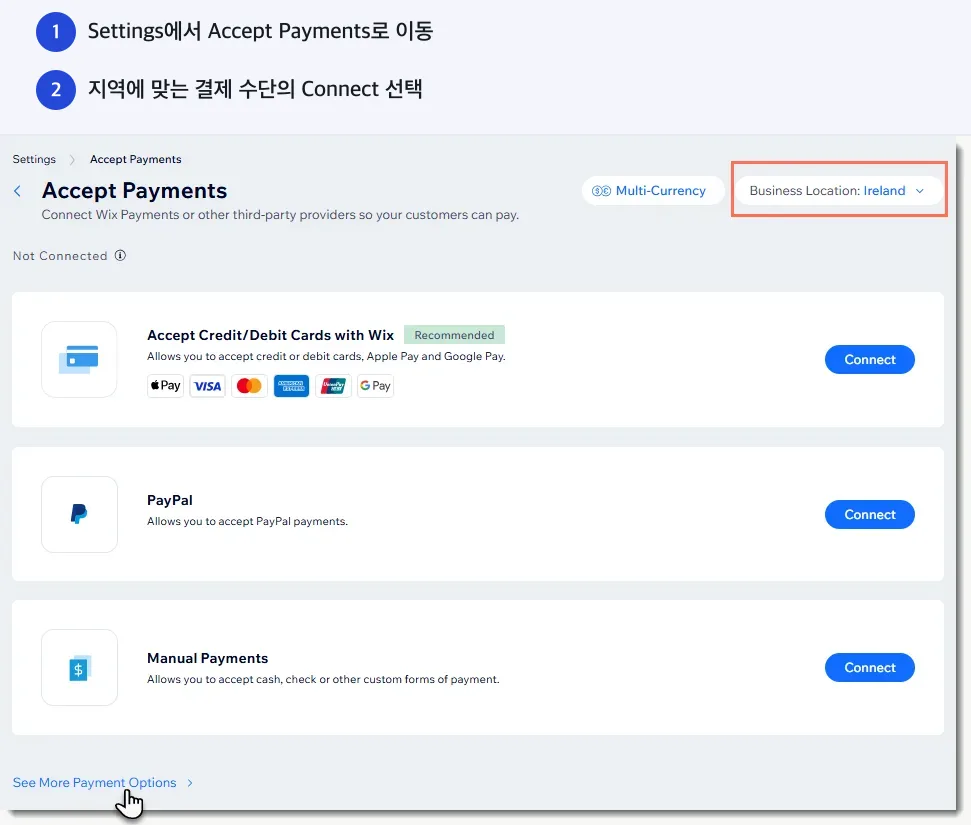Connect credit/debit cards with Wix

tap(869, 359)
